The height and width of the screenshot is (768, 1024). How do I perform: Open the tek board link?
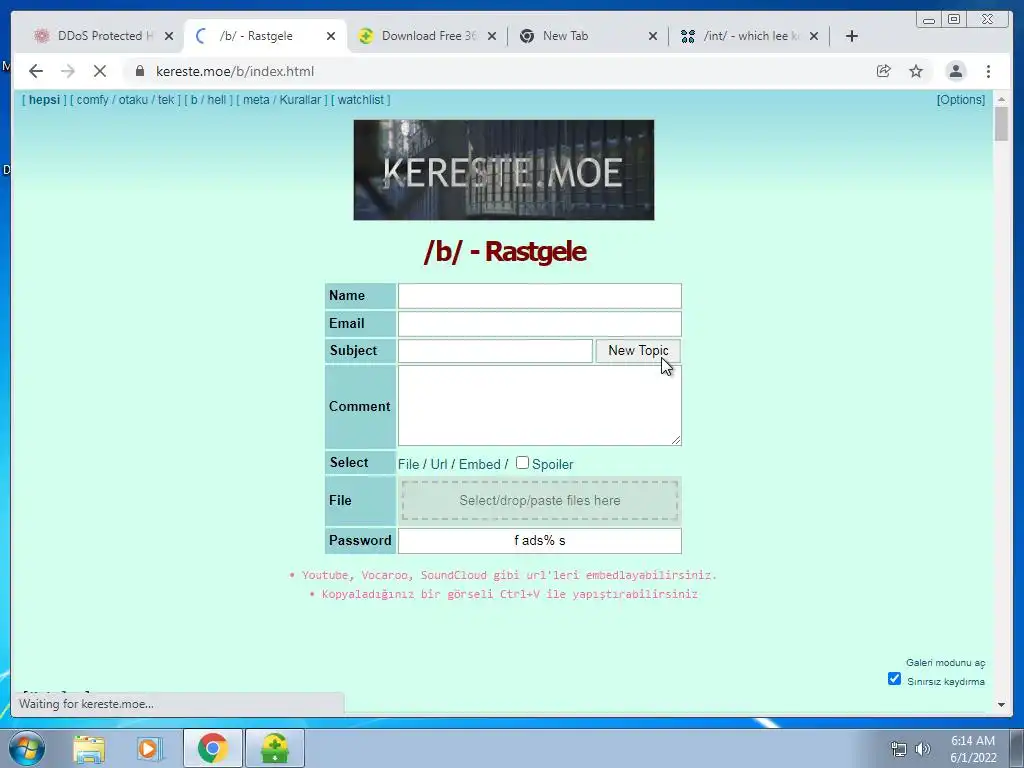(166, 100)
